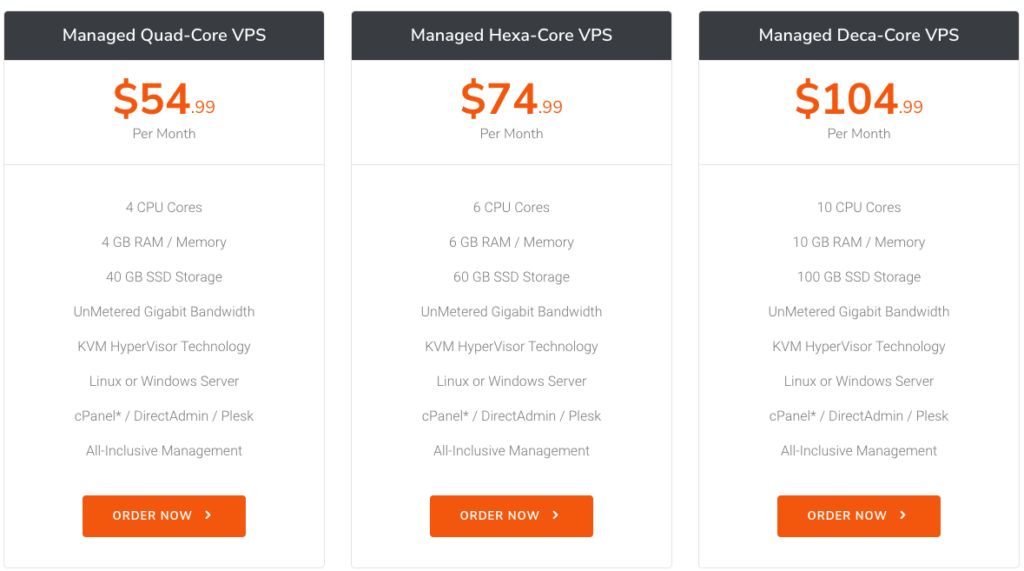Click All-Inclusive Management in Hexa-Core plan
The image size is (1024, 571).
[x=511, y=451]
